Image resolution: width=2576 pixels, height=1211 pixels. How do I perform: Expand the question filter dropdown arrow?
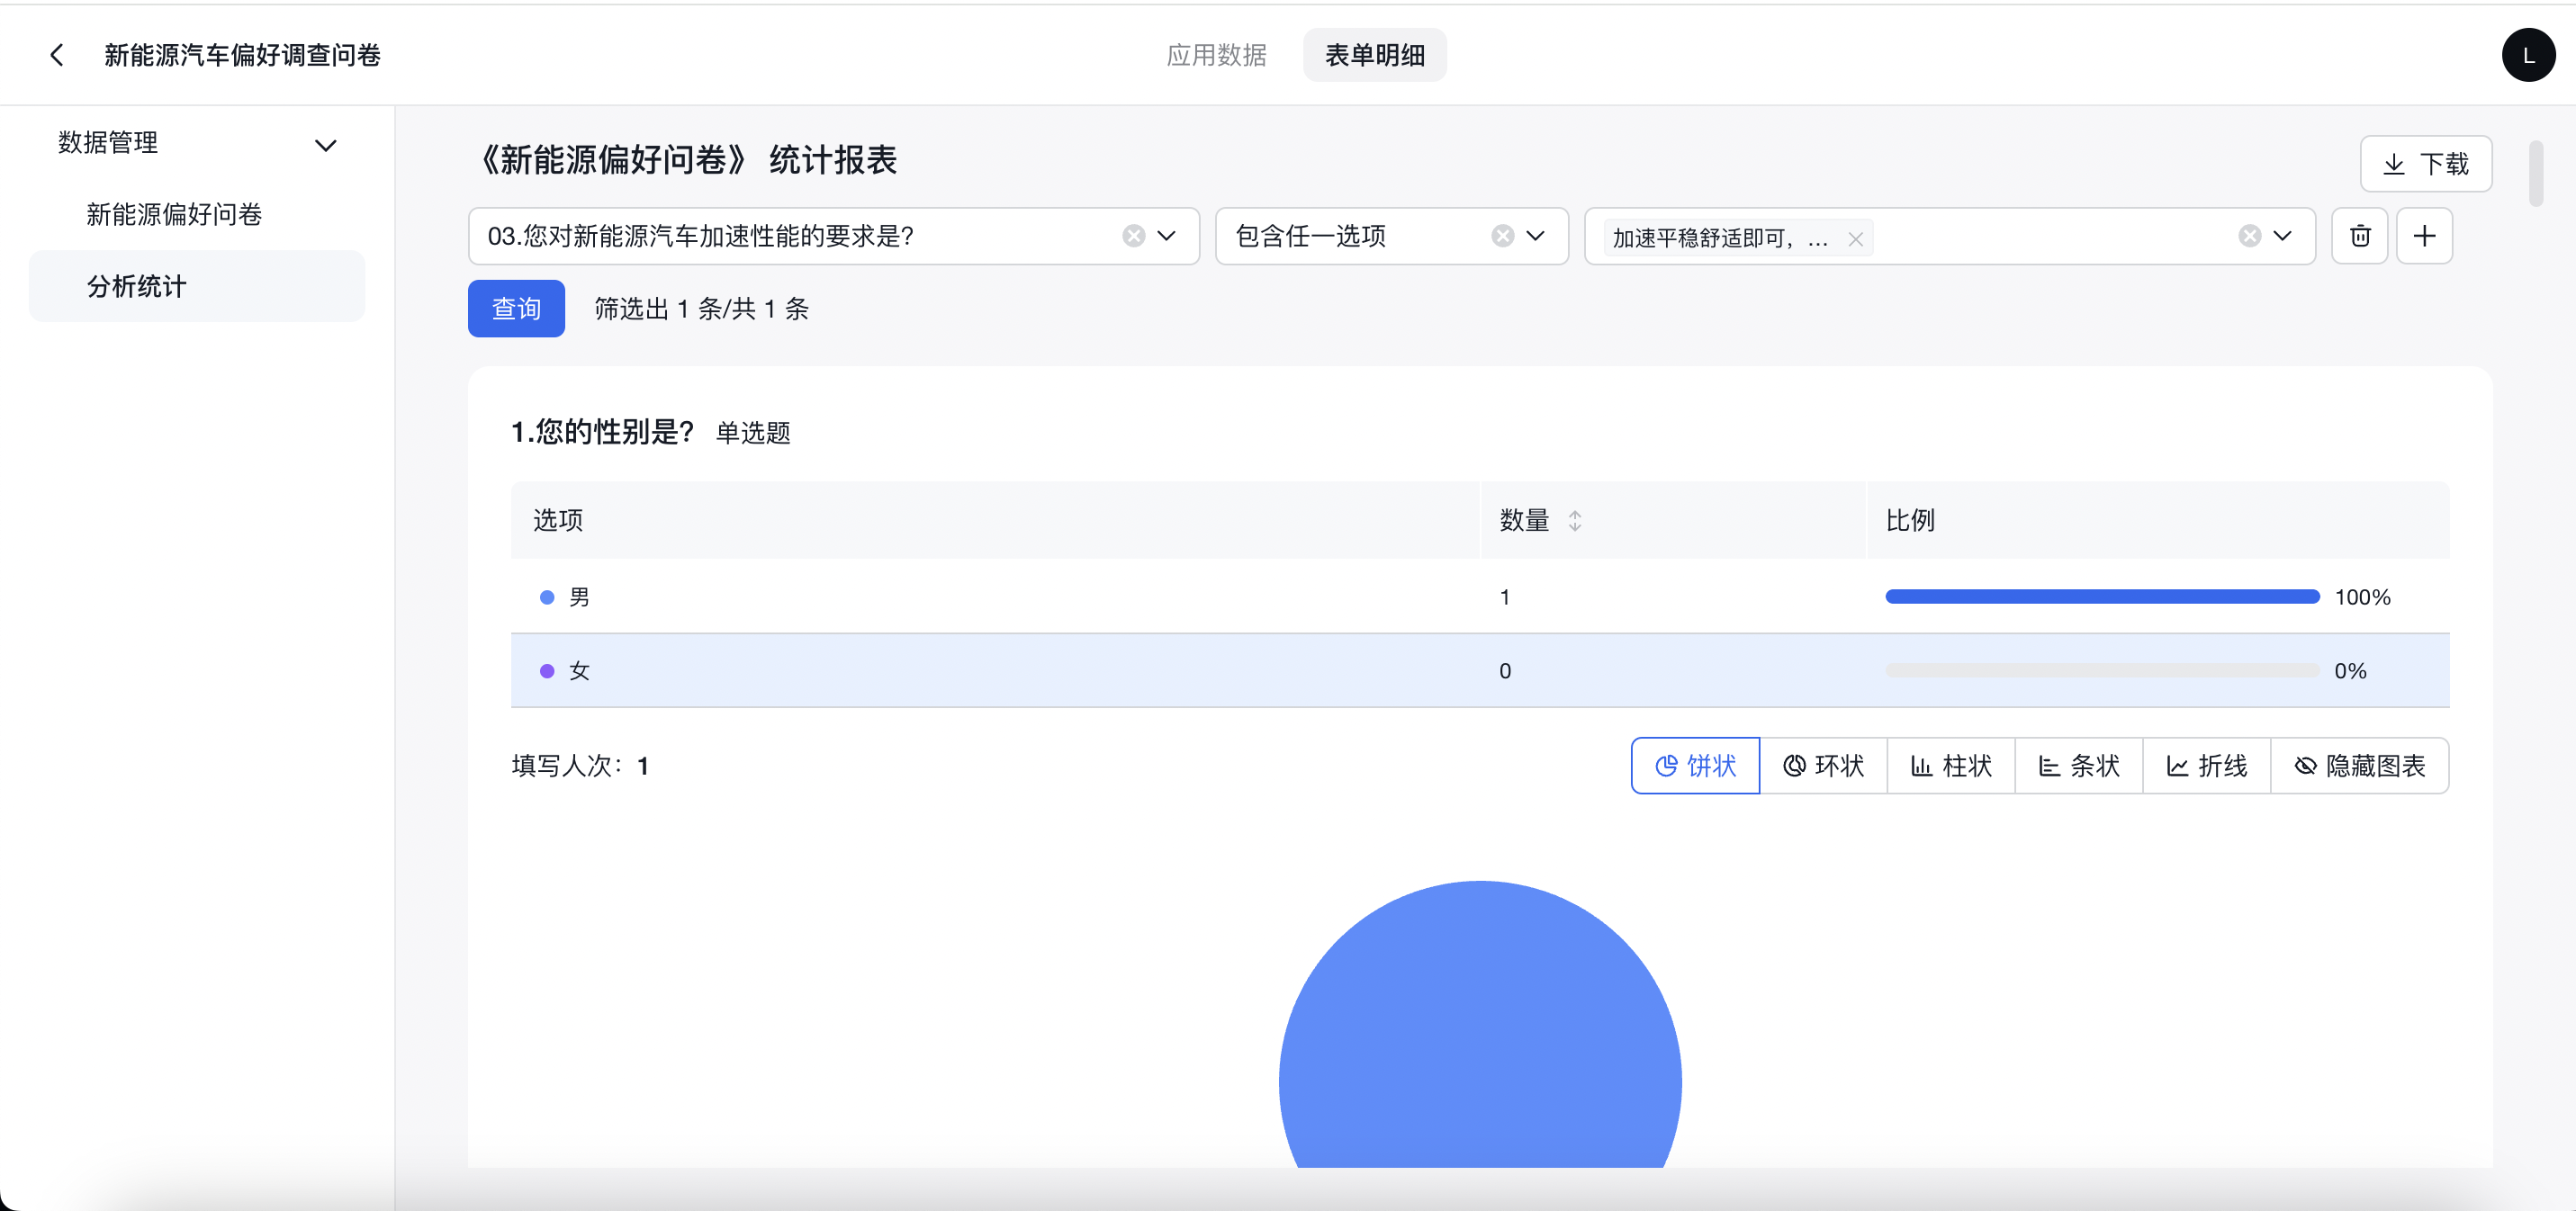[x=1166, y=236]
